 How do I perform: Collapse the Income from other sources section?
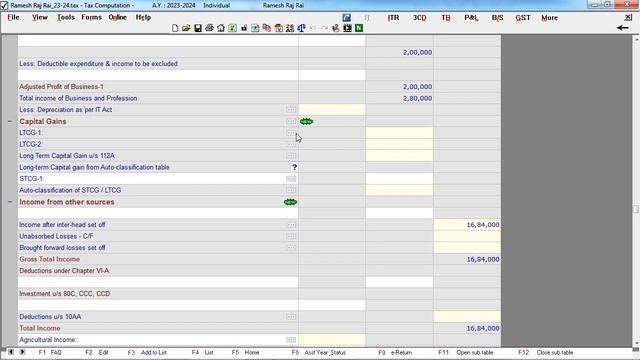coord(10,202)
